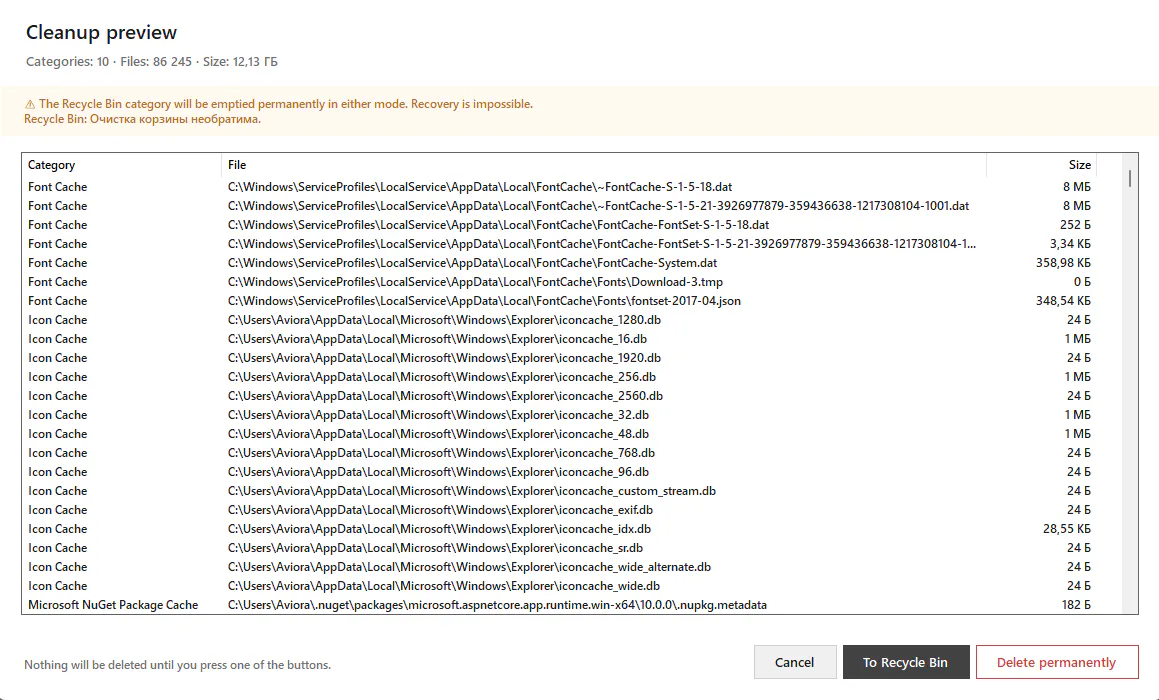Click the 0 Б size value
1159x700 pixels.
[1082, 282]
